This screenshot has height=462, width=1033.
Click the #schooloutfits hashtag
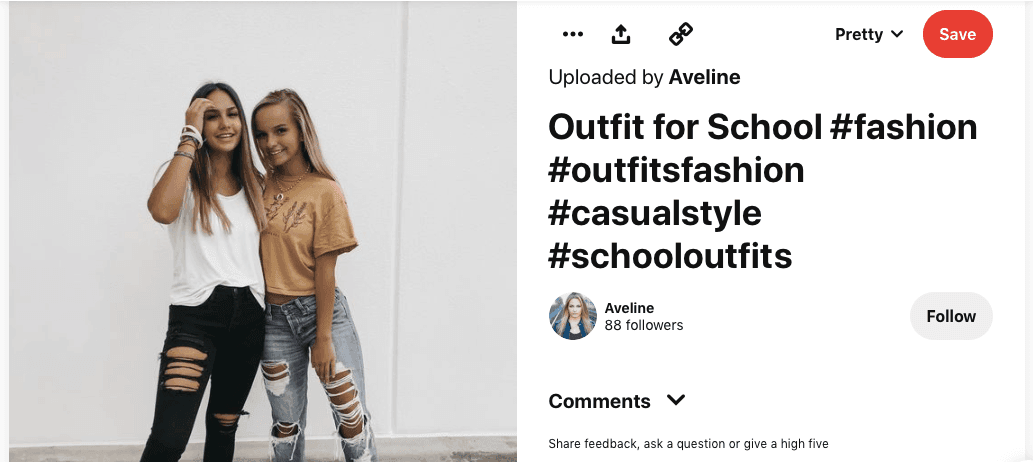coord(670,256)
